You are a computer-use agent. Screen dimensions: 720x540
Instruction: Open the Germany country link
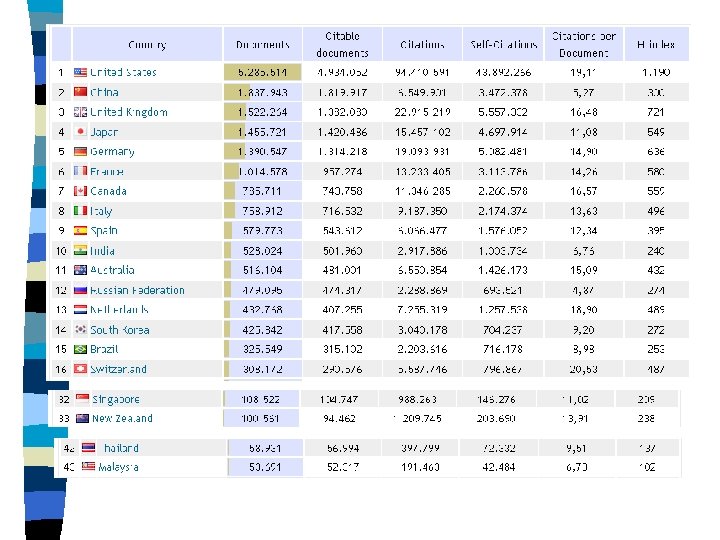(x=112, y=152)
